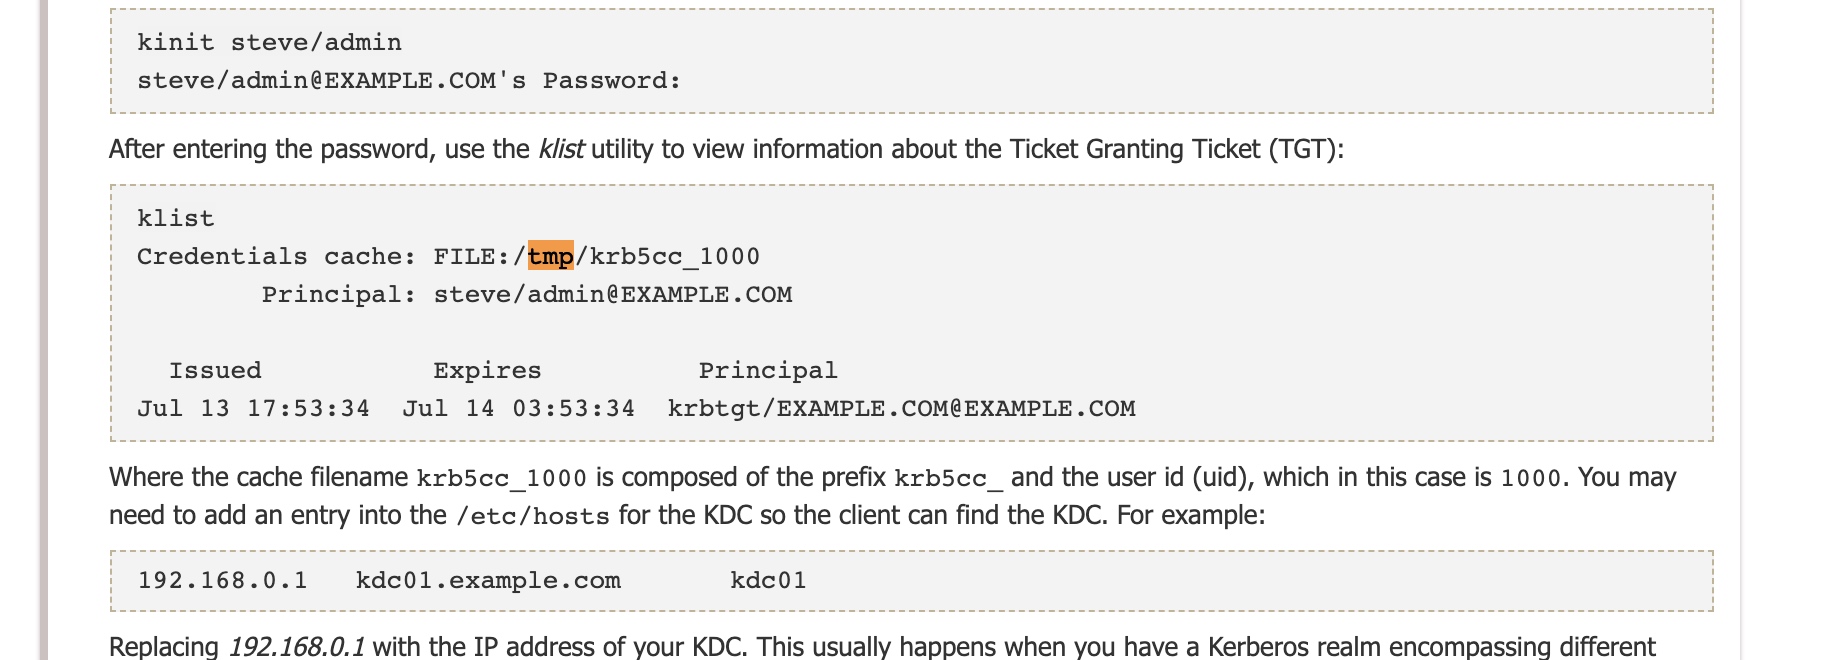Viewport: 1840px width, 660px height.
Task: Click the 'Expires' column header
Action: pos(487,371)
